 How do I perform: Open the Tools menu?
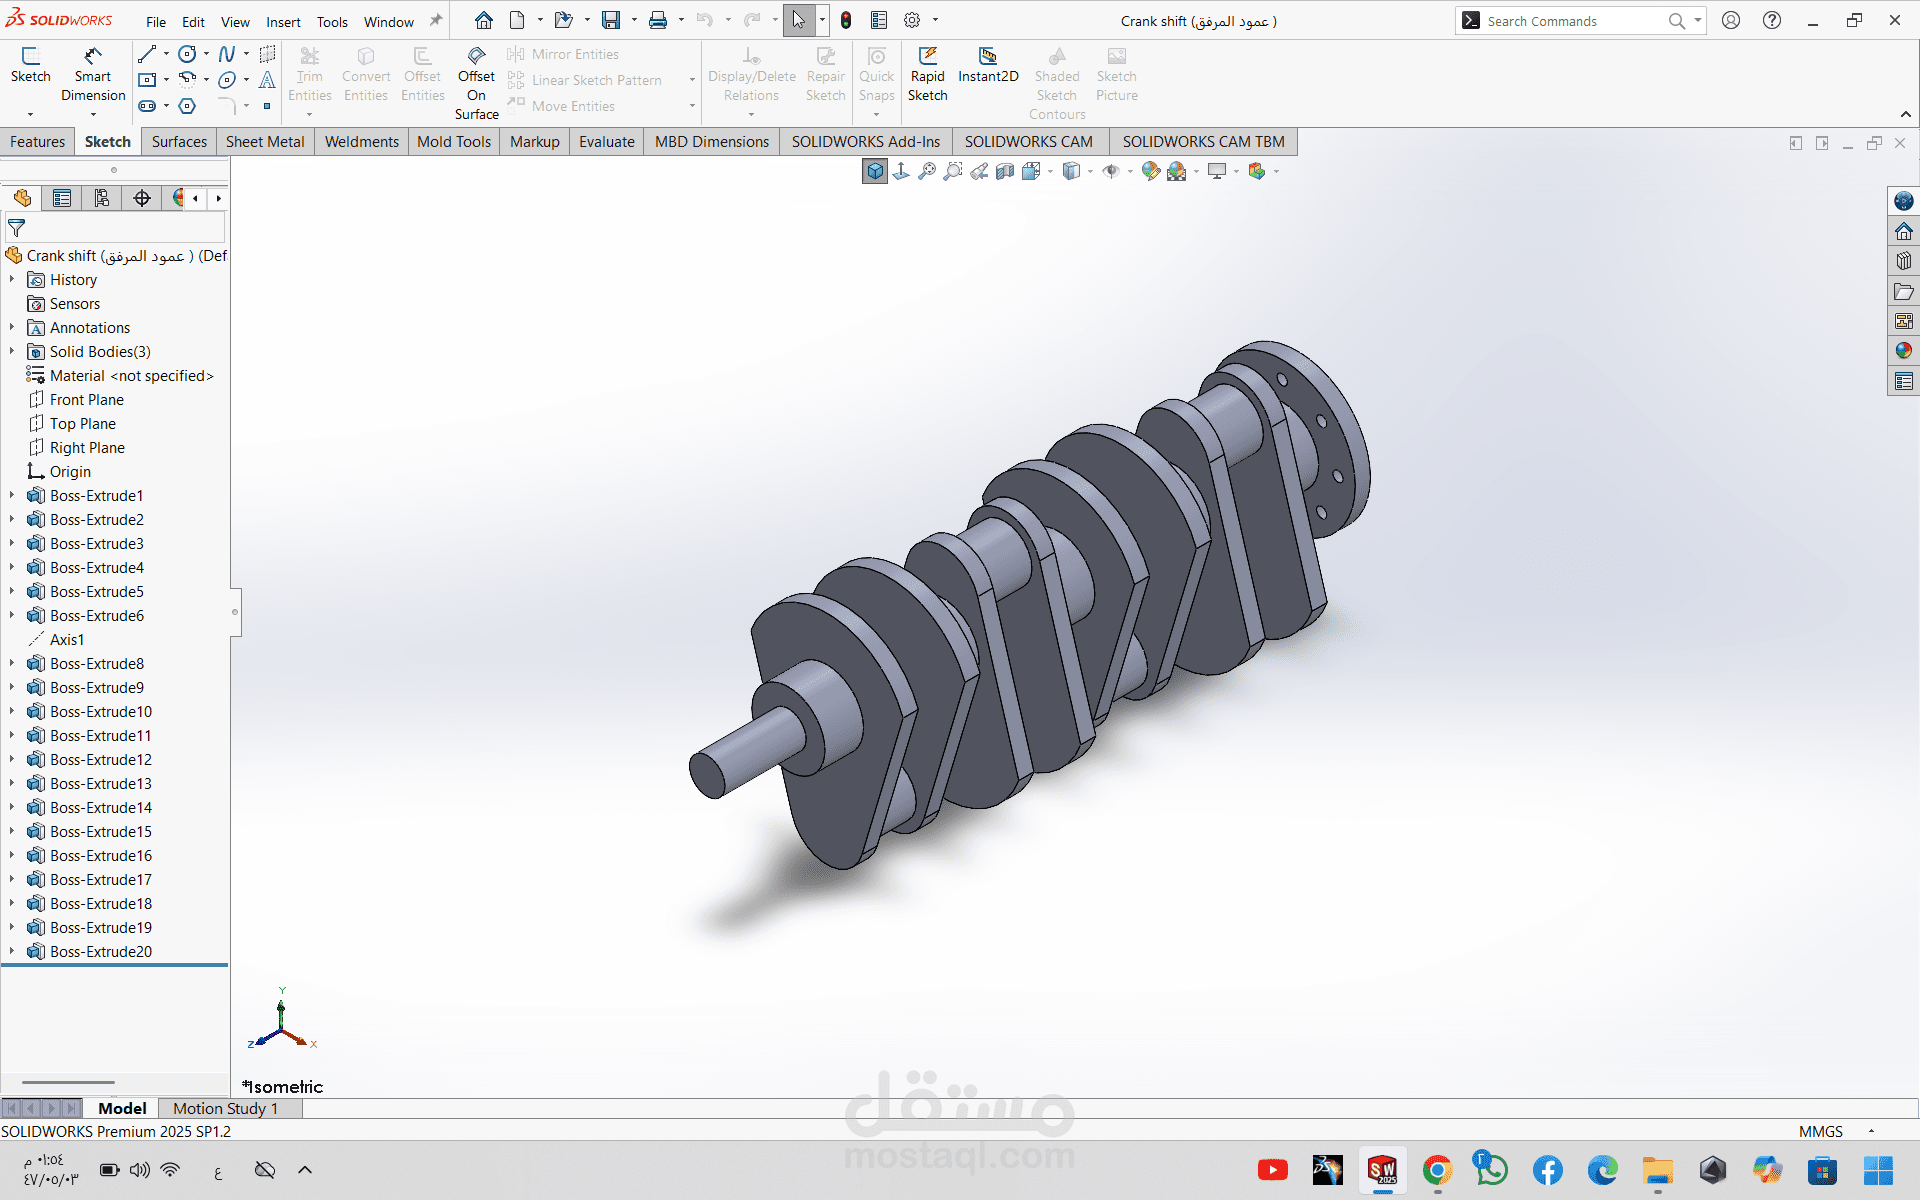tap(332, 22)
